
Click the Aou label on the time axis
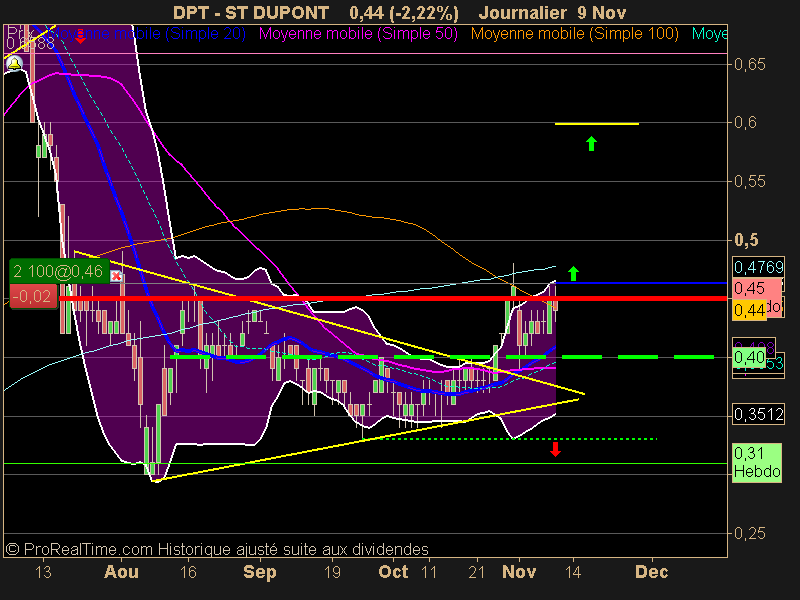(x=121, y=572)
